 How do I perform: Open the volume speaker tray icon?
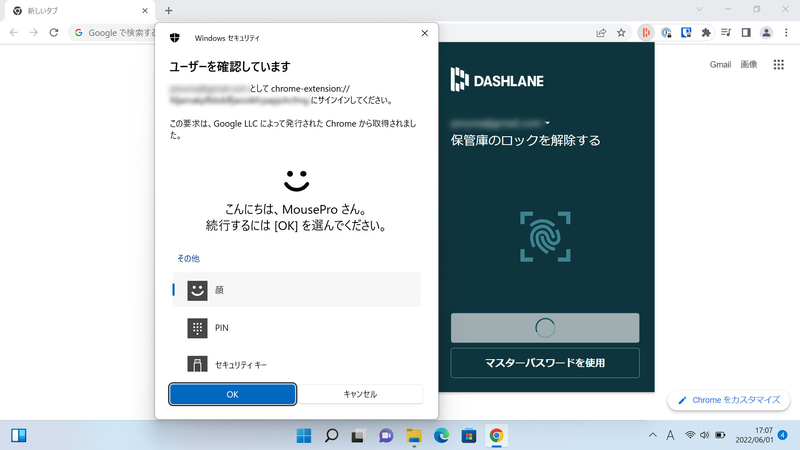tap(705, 435)
